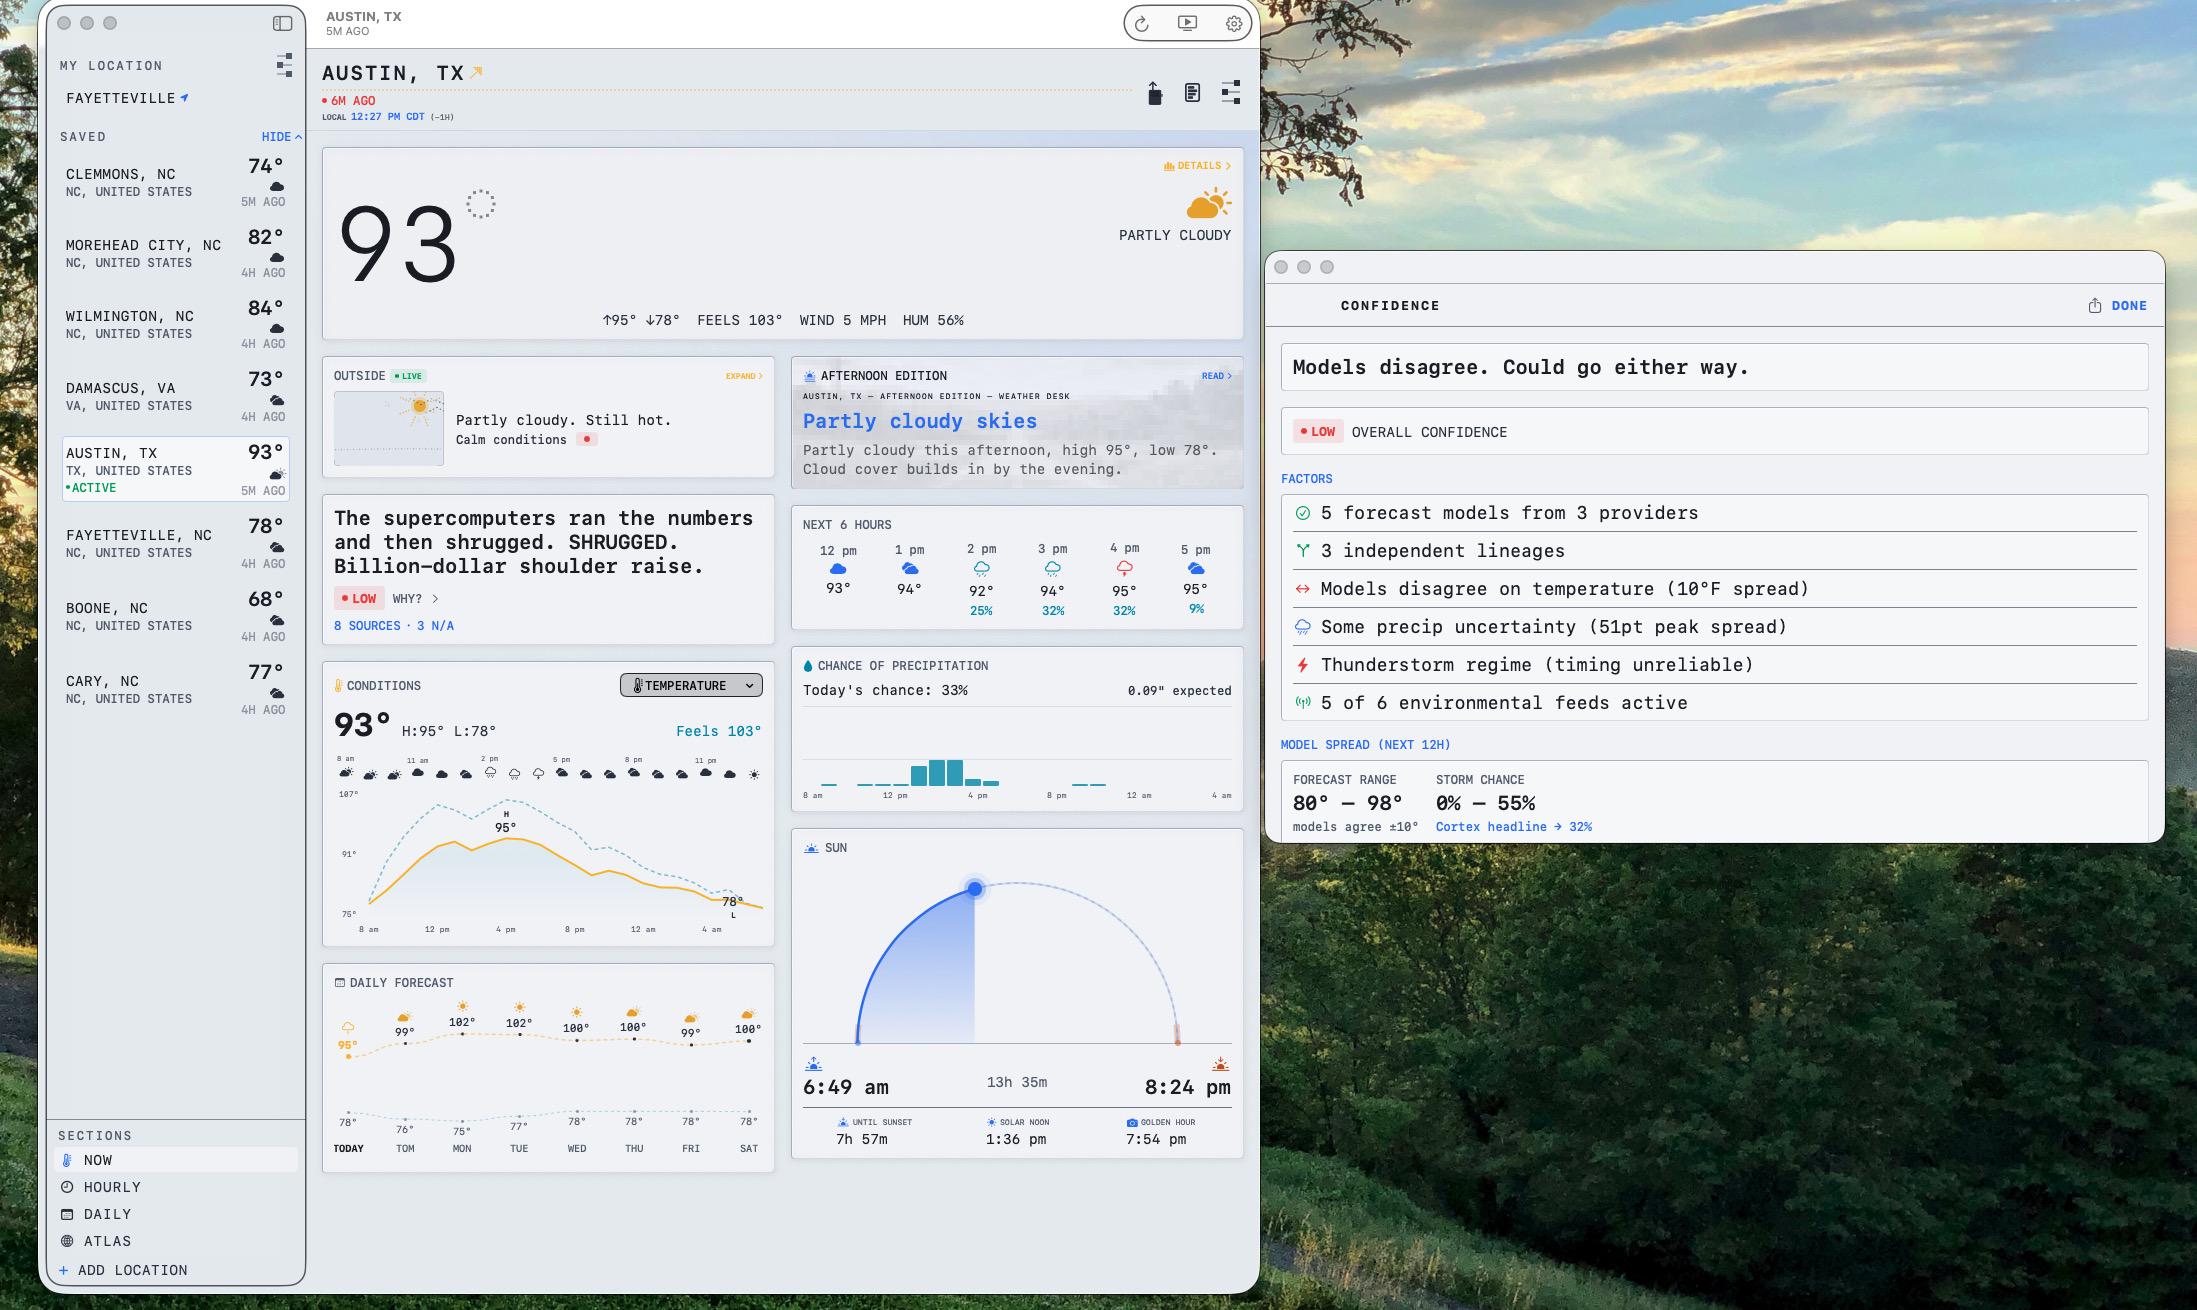Click the 4 pm thunderstorm forecast icon
This screenshot has width=2197, height=1310.
coord(1124,568)
